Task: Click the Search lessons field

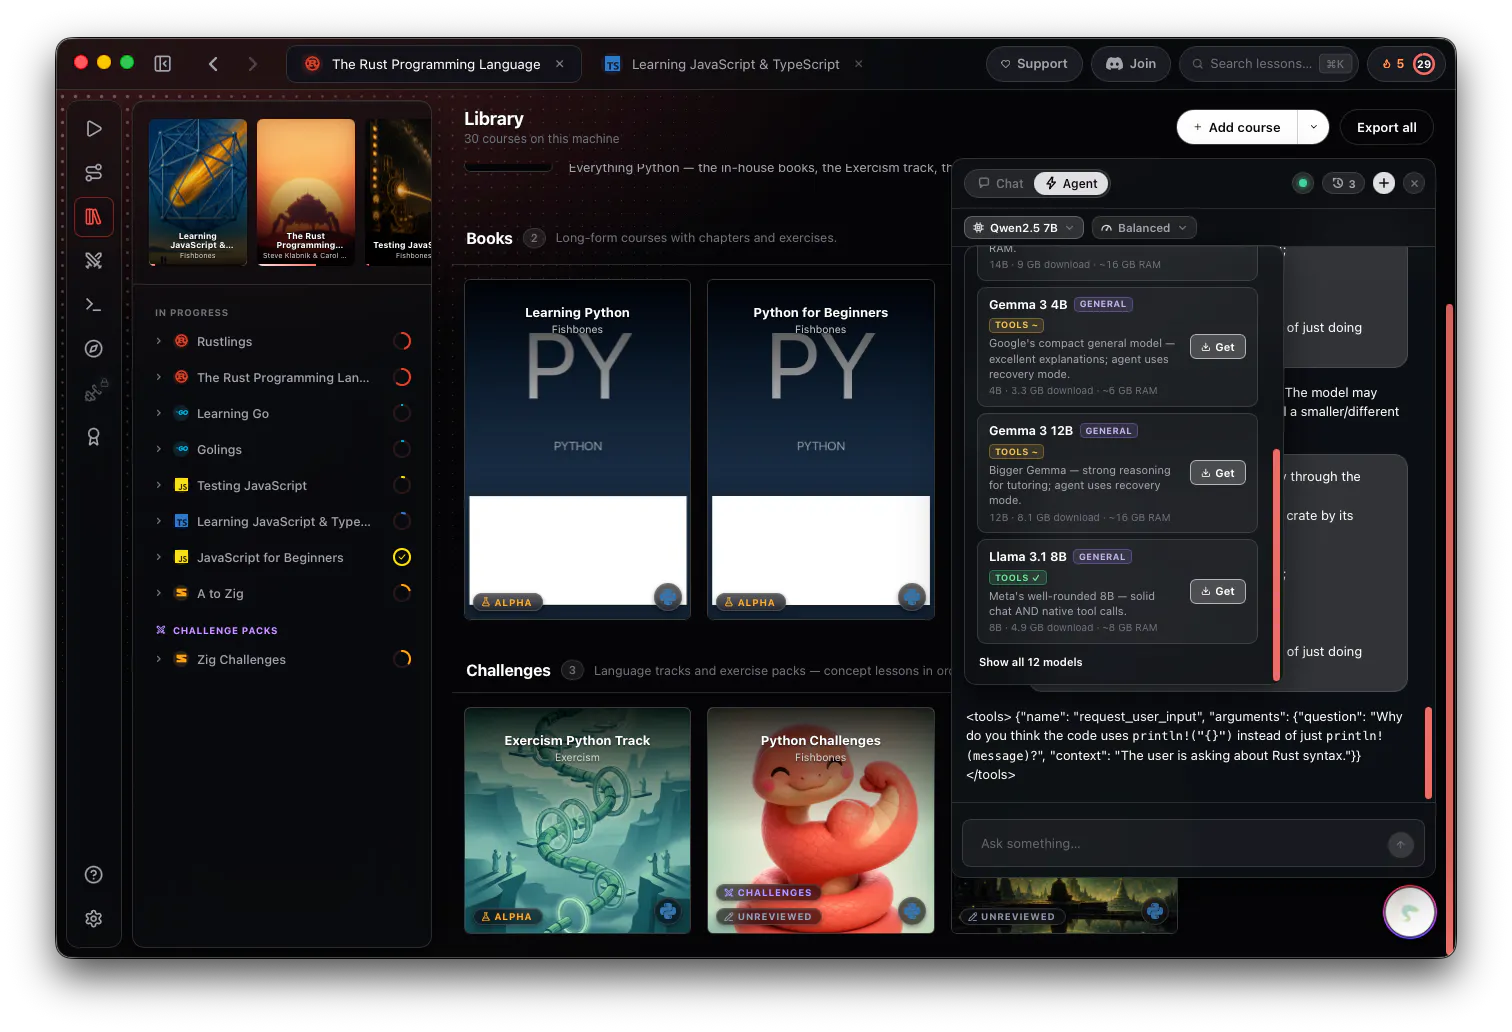Action: click(1268, 64)
